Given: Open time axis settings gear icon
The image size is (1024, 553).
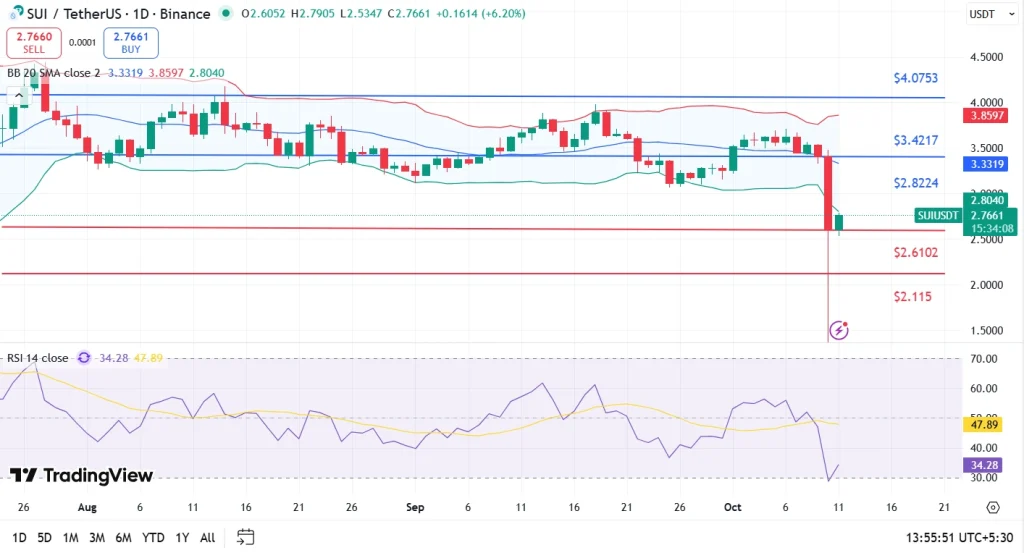Looking at the screenshot, I should coord(991,507).
